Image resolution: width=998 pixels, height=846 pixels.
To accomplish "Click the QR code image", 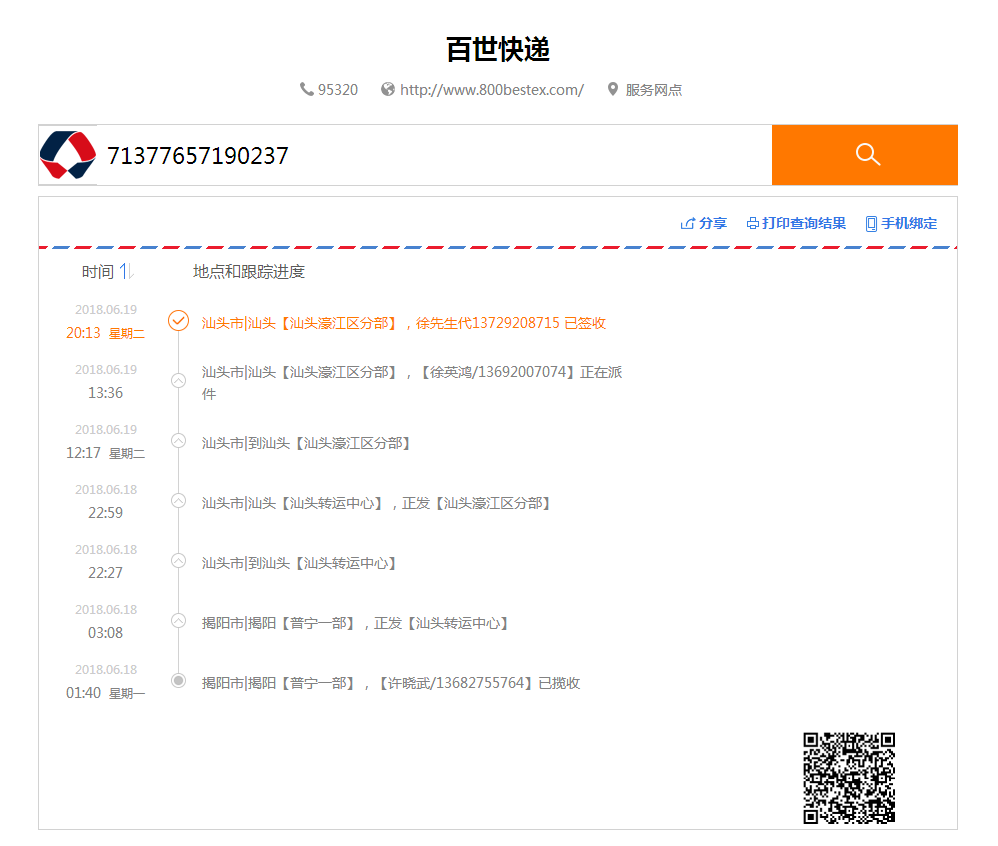I will click(849, 778).
